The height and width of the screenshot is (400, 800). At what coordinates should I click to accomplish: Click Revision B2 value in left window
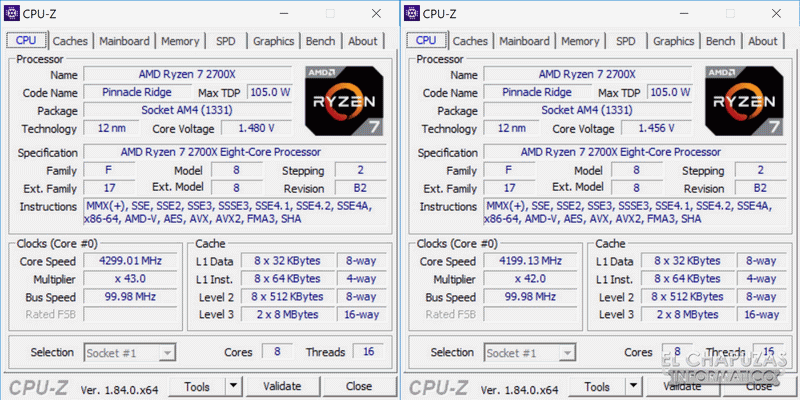[x=360, y=188]
